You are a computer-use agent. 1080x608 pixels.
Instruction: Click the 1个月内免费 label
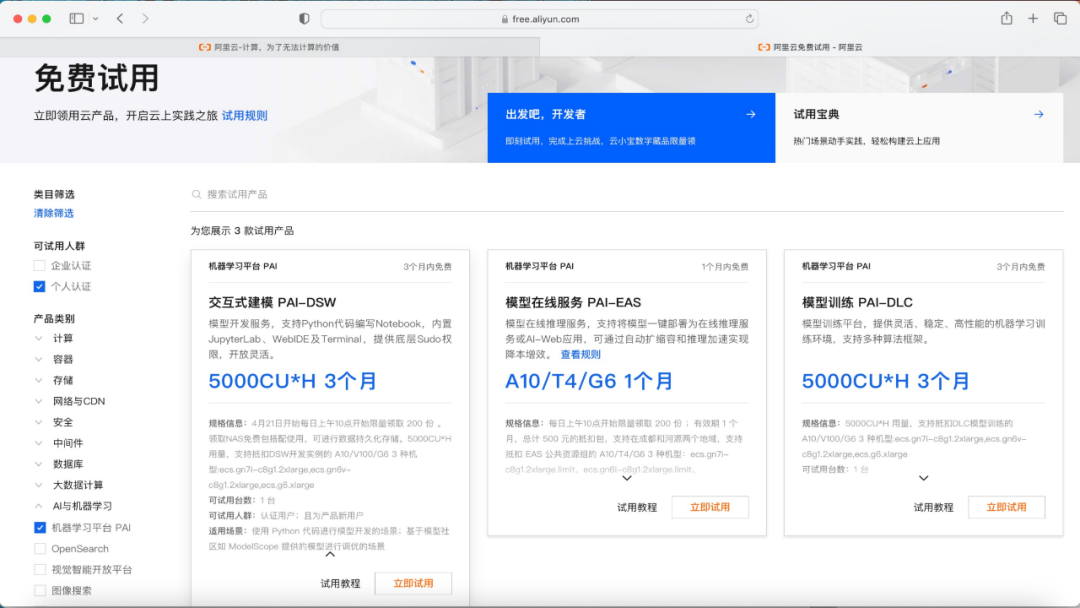pyautogui.click(x=725, y=266)
